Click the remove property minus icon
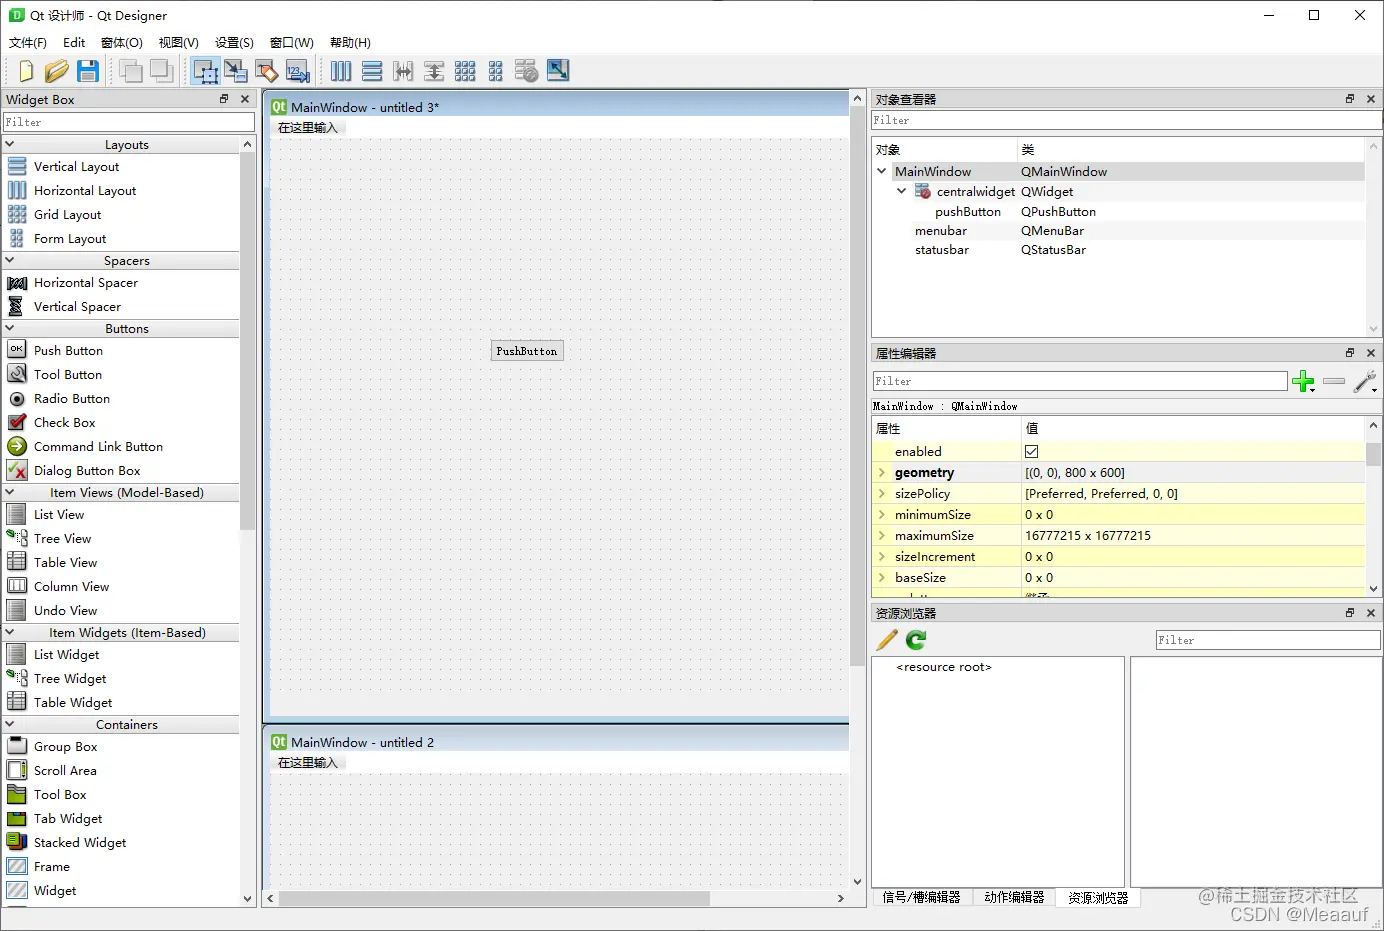The image size is (1384, 931). (x=1334, y=381)
